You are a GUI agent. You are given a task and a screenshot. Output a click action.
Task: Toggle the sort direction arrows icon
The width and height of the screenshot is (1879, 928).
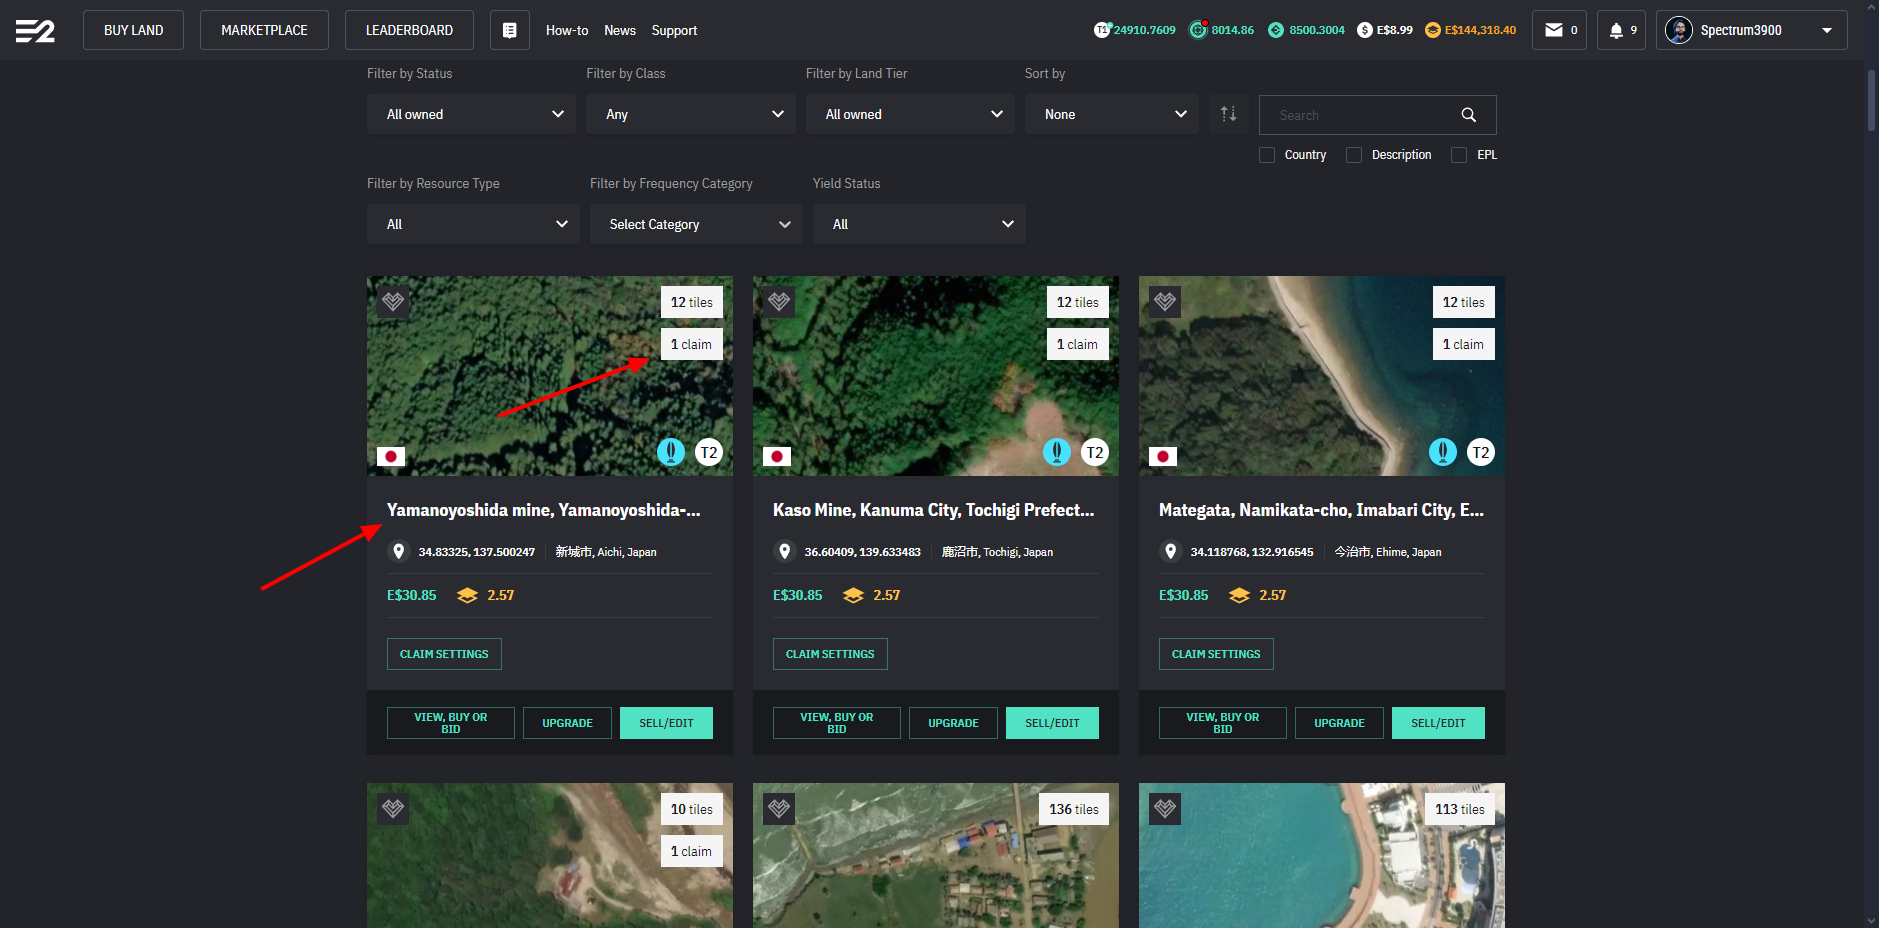[1229, 114]
